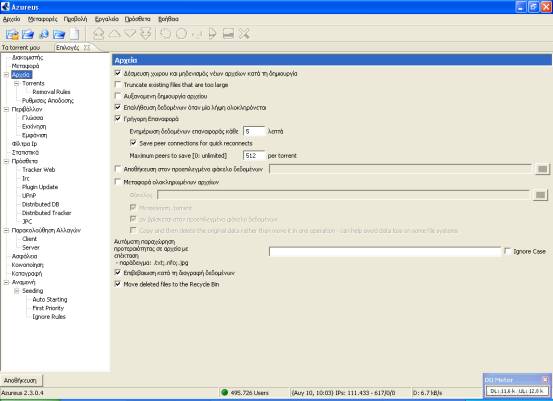This screenshot has width=553, height=401.
Task: Click the Start torrent toolbar icon
Action: (212, 34)
